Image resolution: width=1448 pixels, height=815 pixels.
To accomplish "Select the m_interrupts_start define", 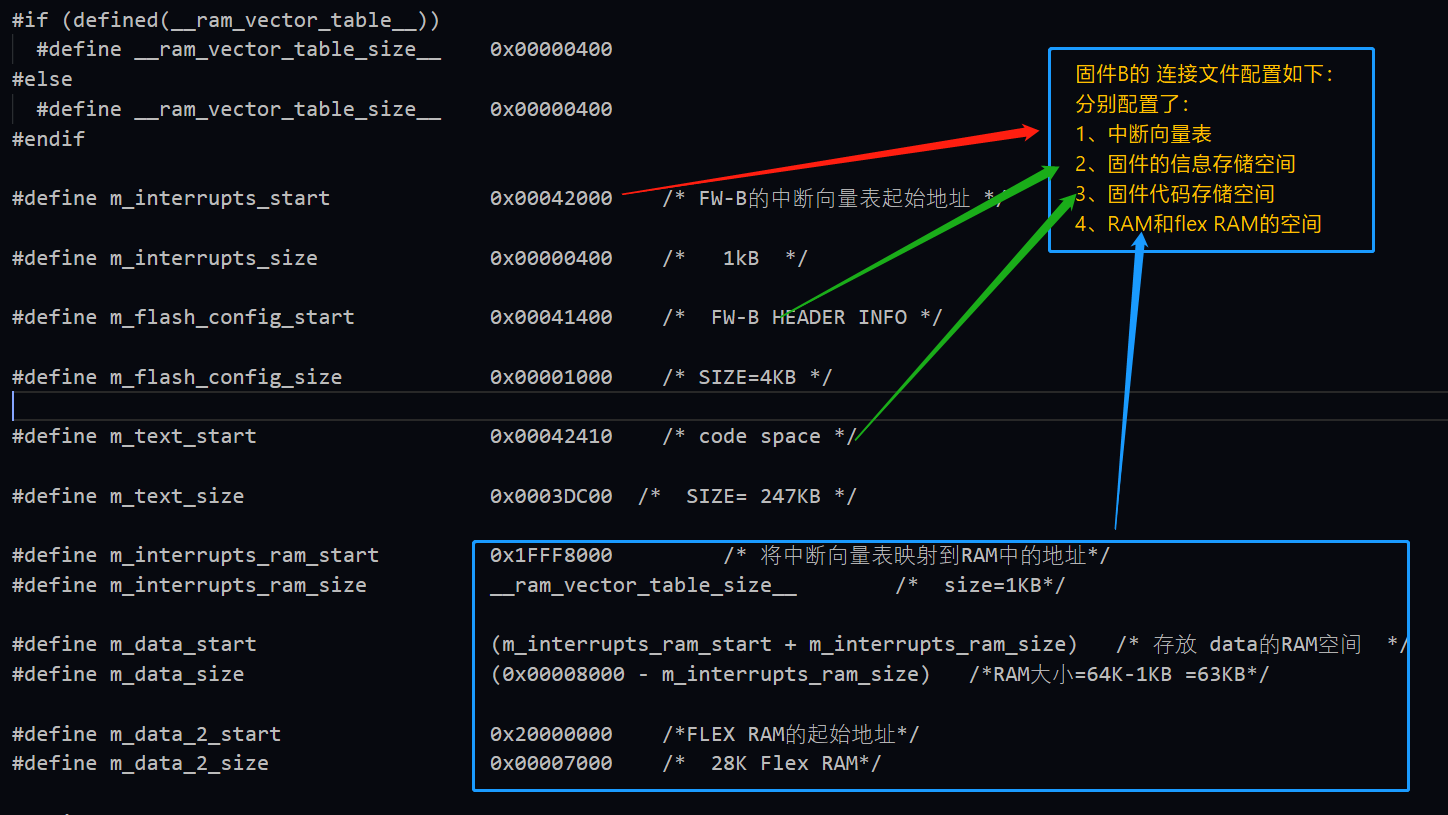I will pyautogui.click(x=219, y=198).
